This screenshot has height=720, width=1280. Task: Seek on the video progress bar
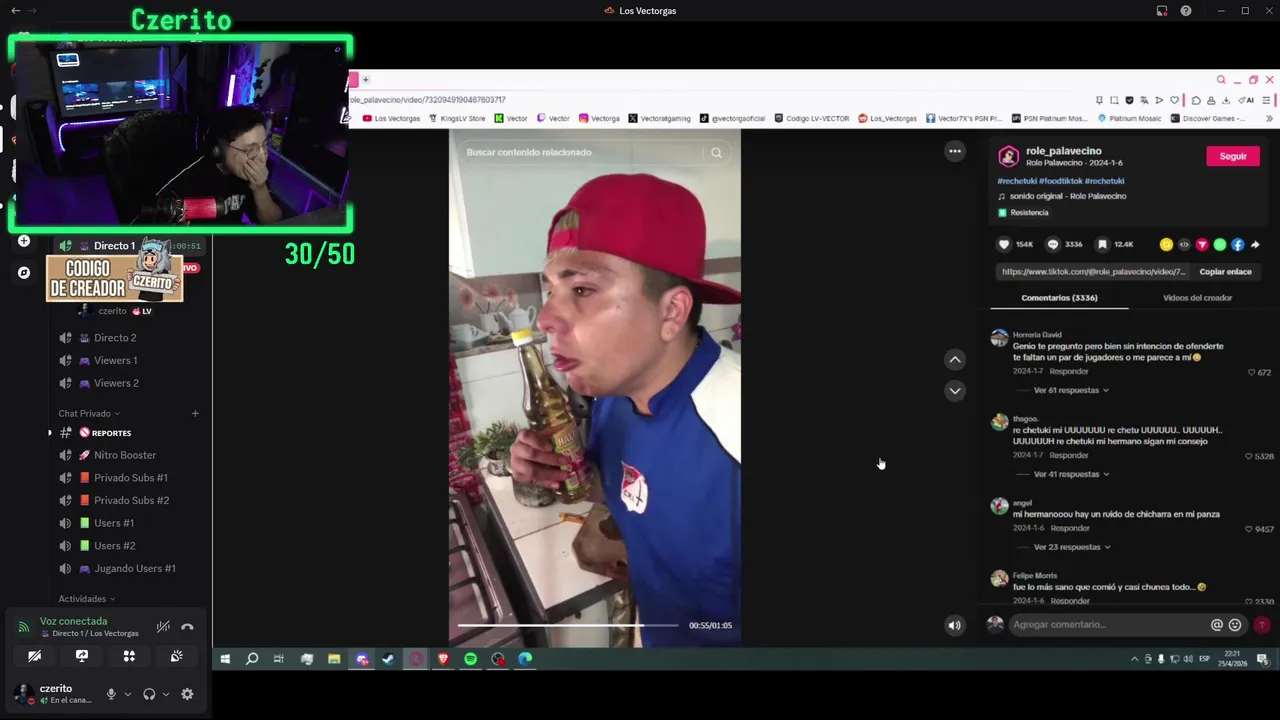[x=568, y=626]
